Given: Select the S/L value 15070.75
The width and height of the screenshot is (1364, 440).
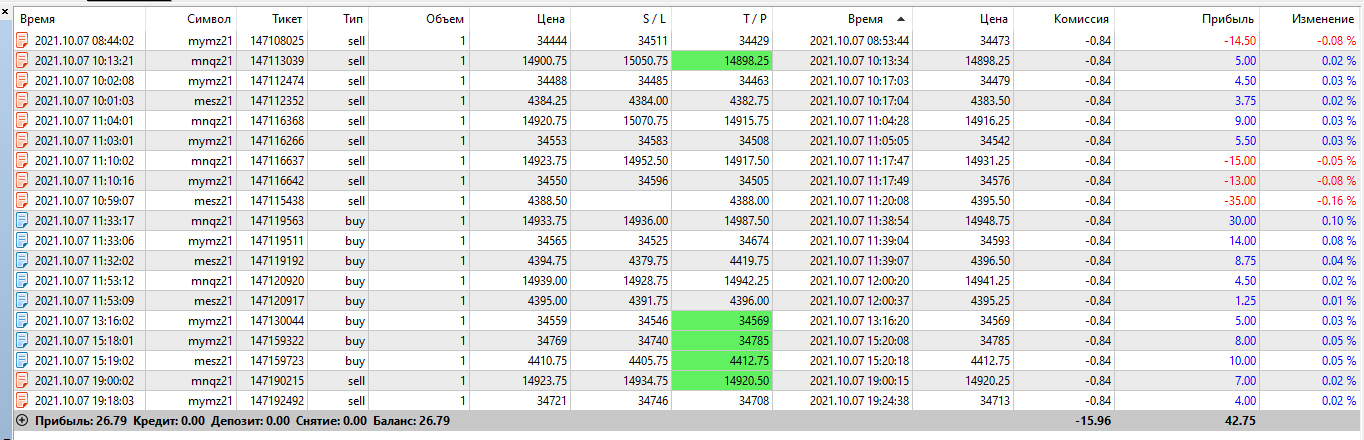Looking at the screenshot, I should tap(644, 121).
